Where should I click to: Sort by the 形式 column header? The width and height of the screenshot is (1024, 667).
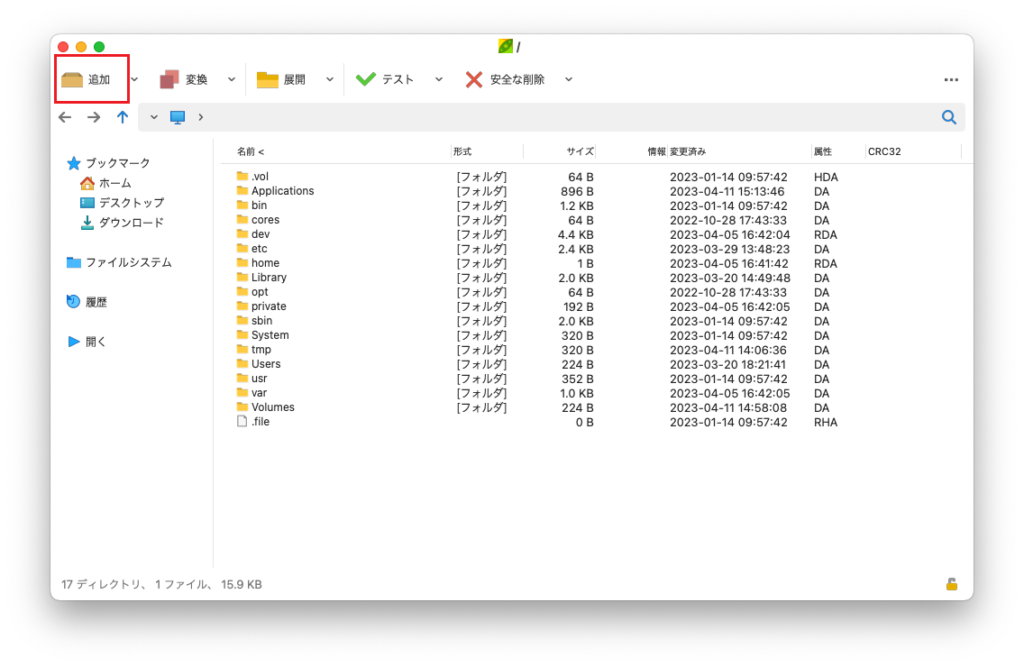pos(462,152)
